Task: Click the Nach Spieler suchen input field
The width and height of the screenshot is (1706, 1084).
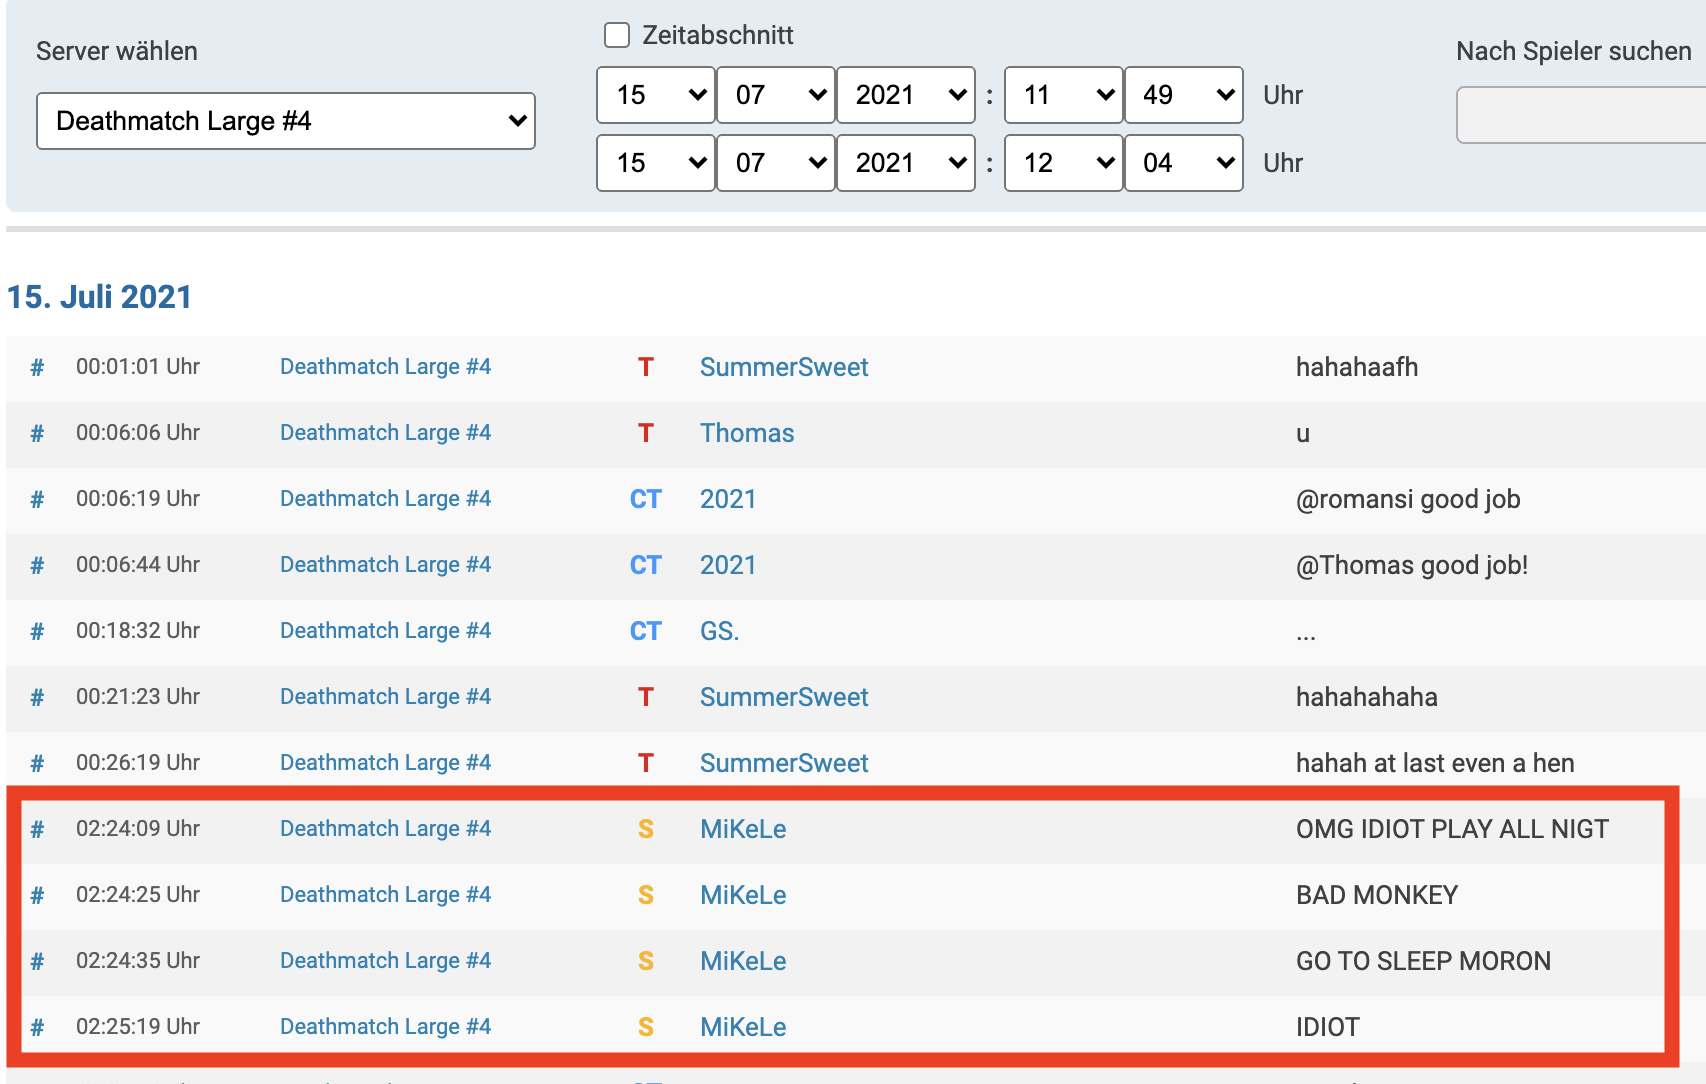Action: 1580,115
